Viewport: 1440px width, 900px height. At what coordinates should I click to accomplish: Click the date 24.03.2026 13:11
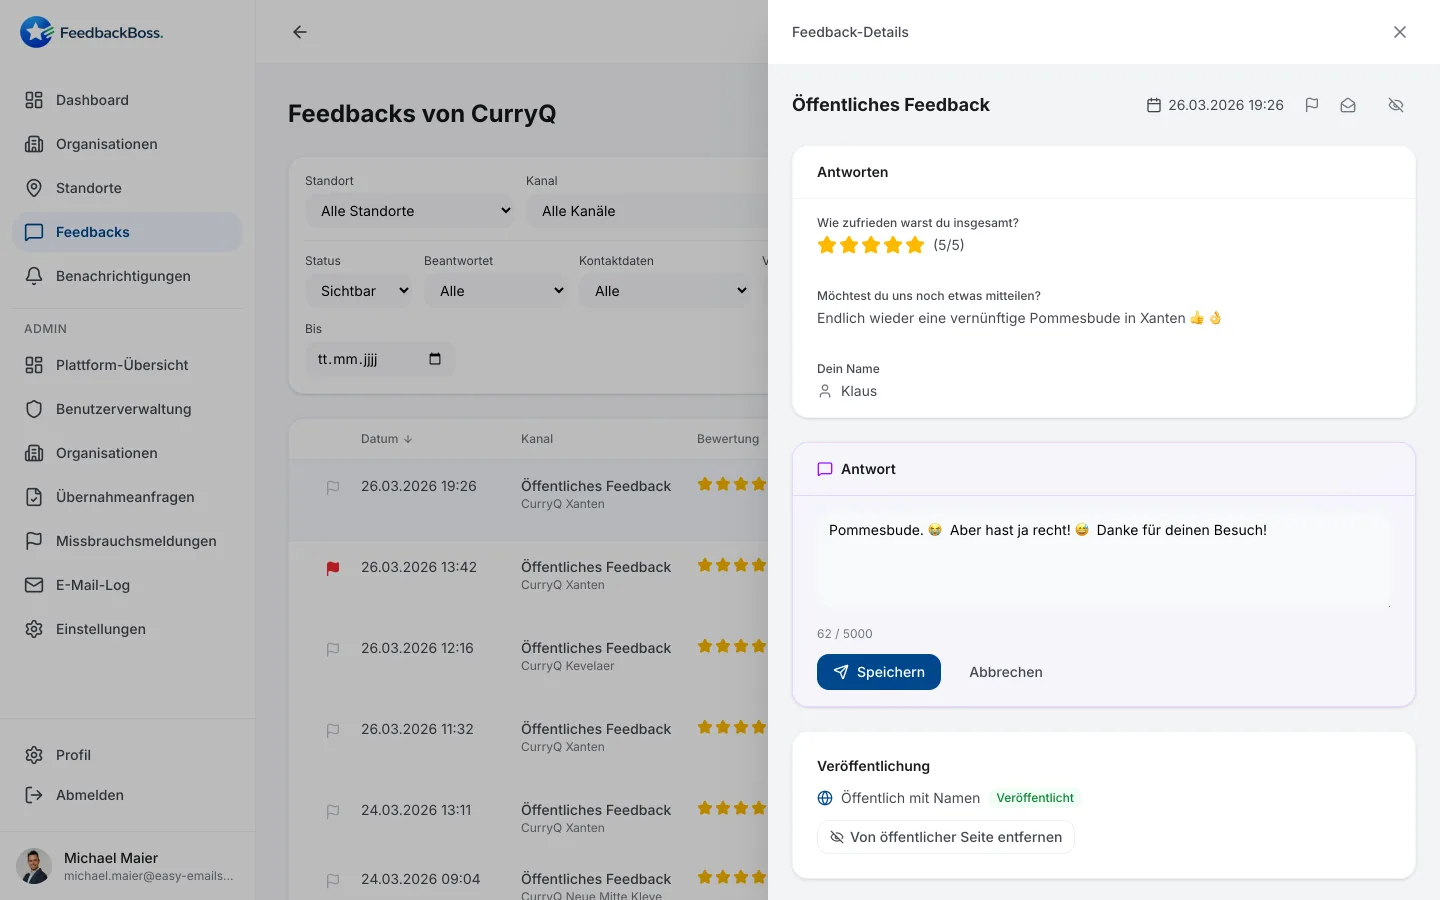(x=416, y=810)
